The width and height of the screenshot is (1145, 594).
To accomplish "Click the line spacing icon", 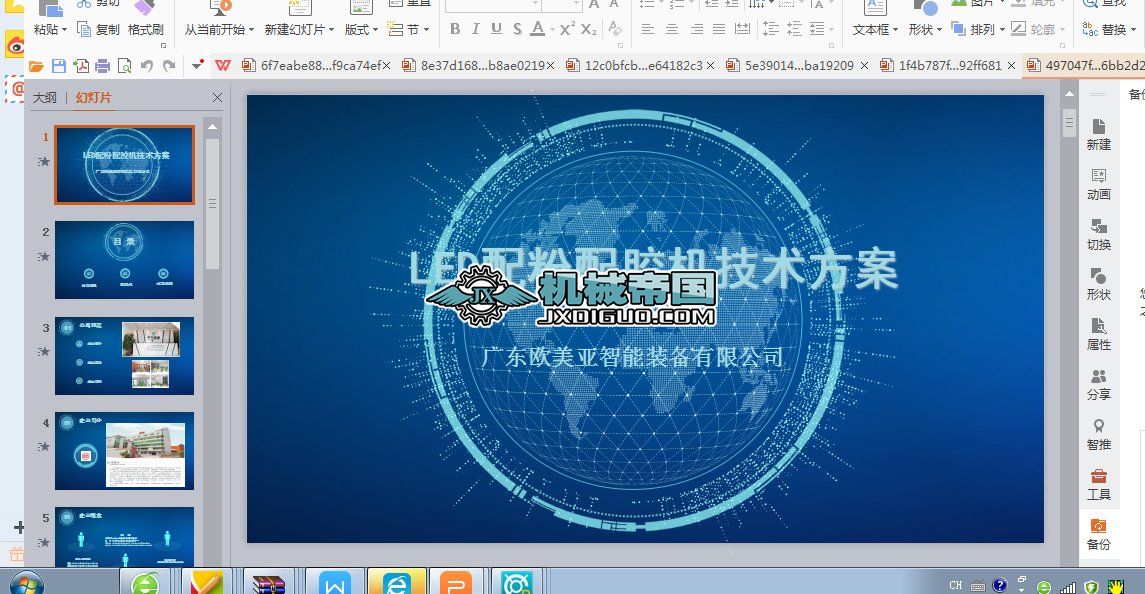I will tap(770, 29).
